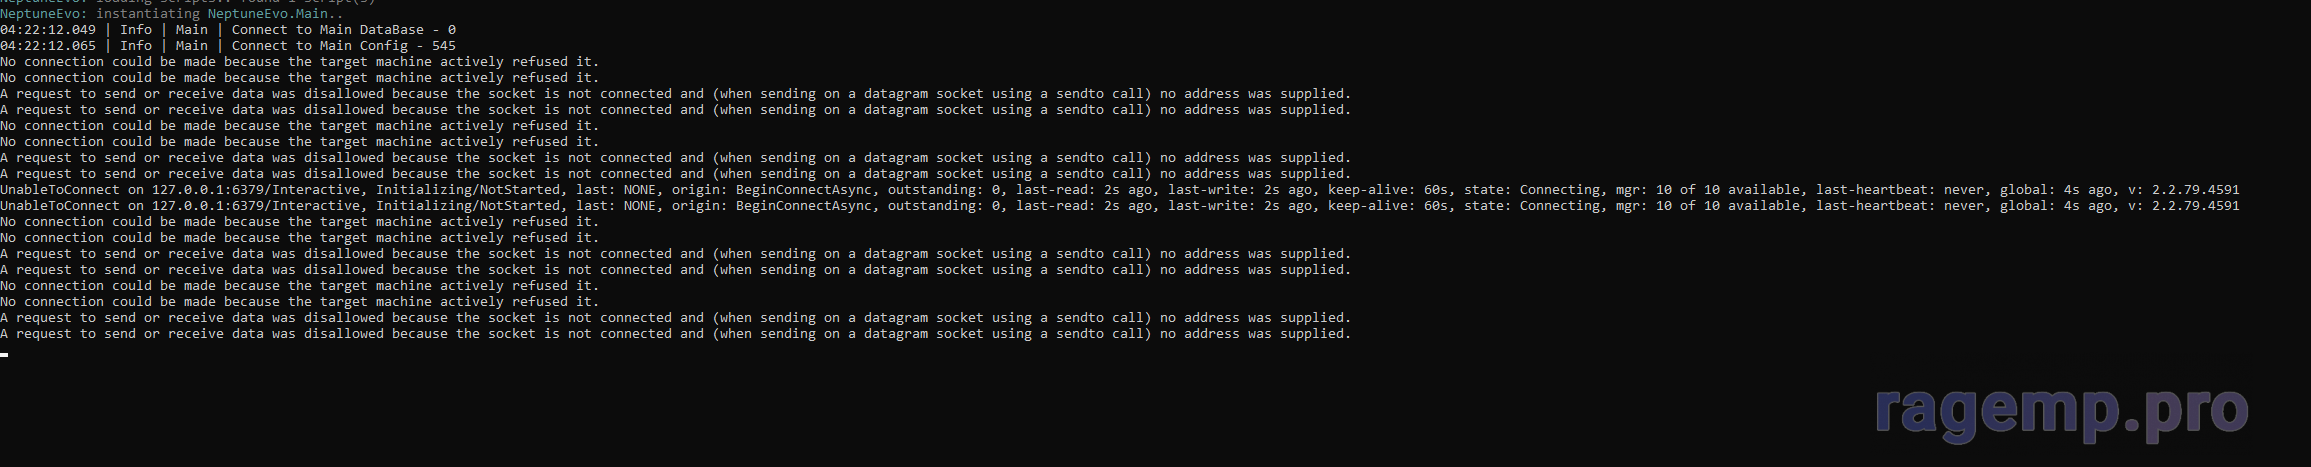Image resolution: width=2311 pixels, height=467 pixels.
Task: Click the 04:22:12.065 timestamp
Action: point(48,46)
